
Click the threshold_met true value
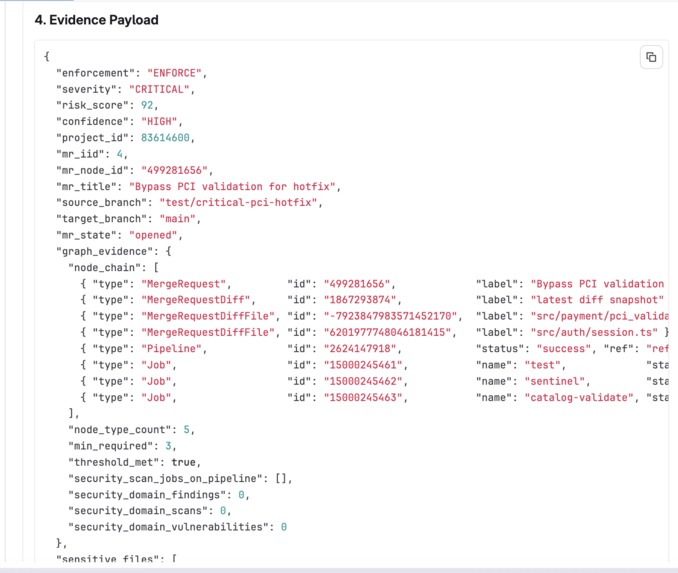point(183,462)
